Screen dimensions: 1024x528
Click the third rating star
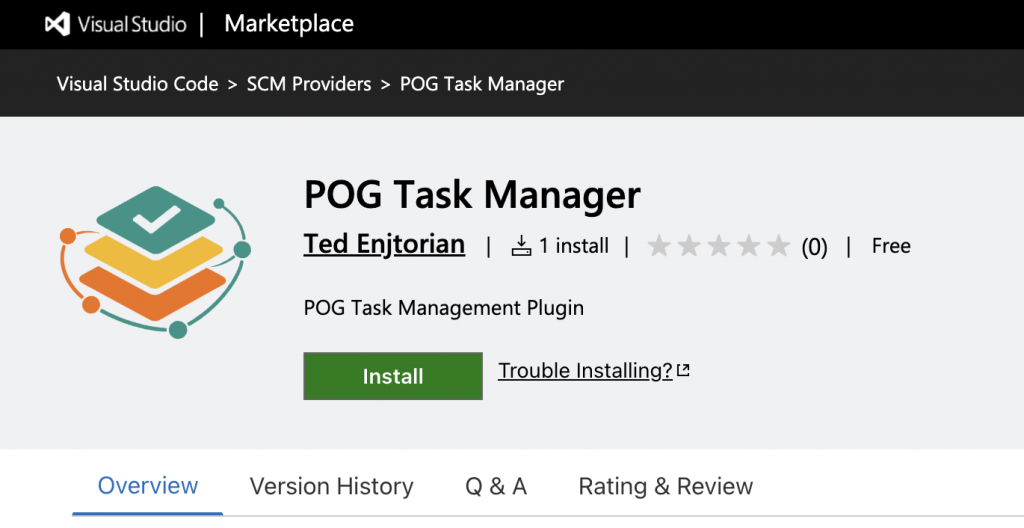pos(718,246)
